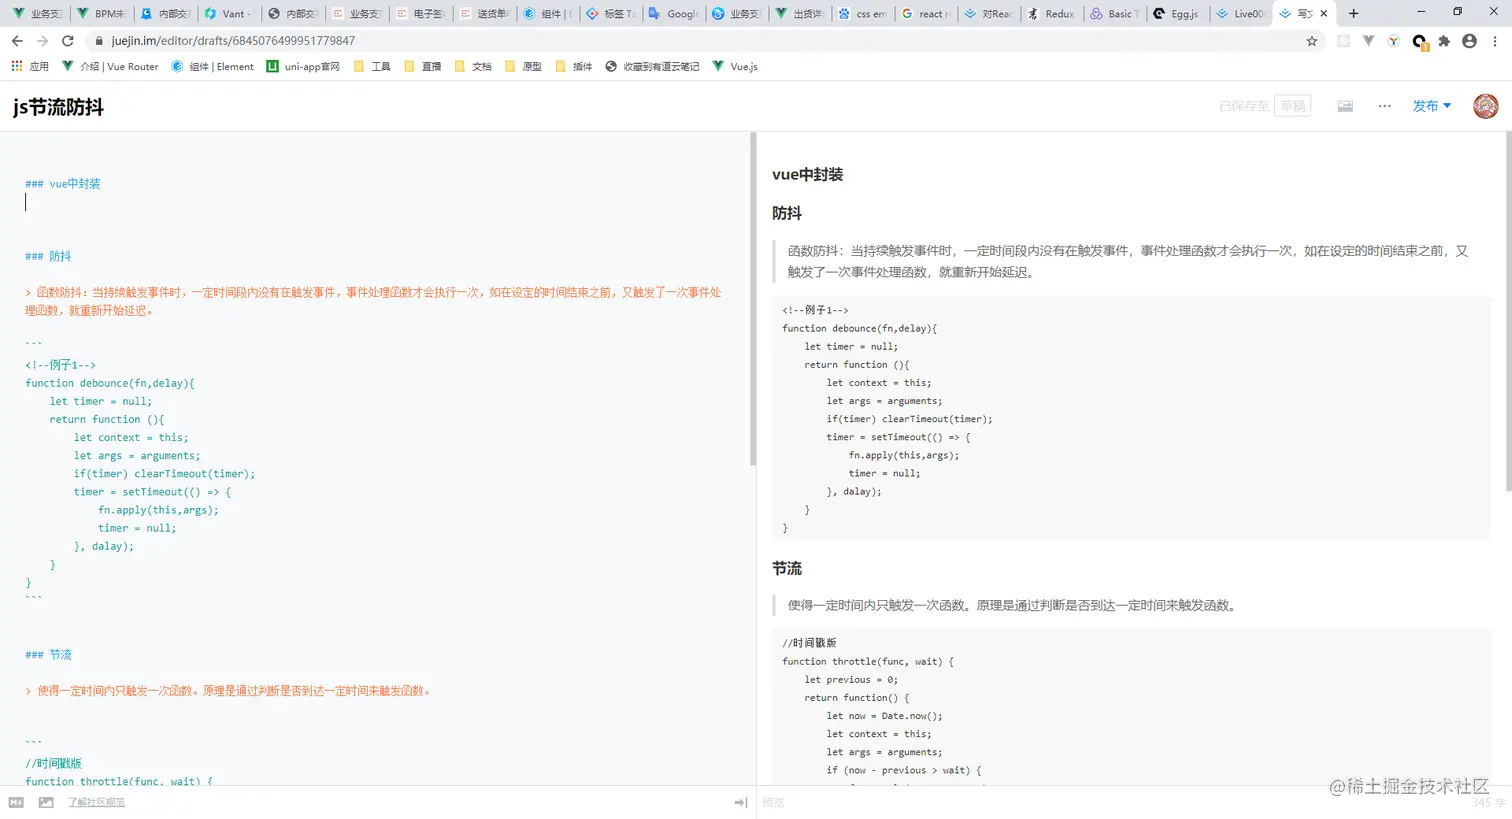Screen dimensions: 1512x819
Task: Click 'function throttle(func, wait) {' in preview
Action: point(868,661)
